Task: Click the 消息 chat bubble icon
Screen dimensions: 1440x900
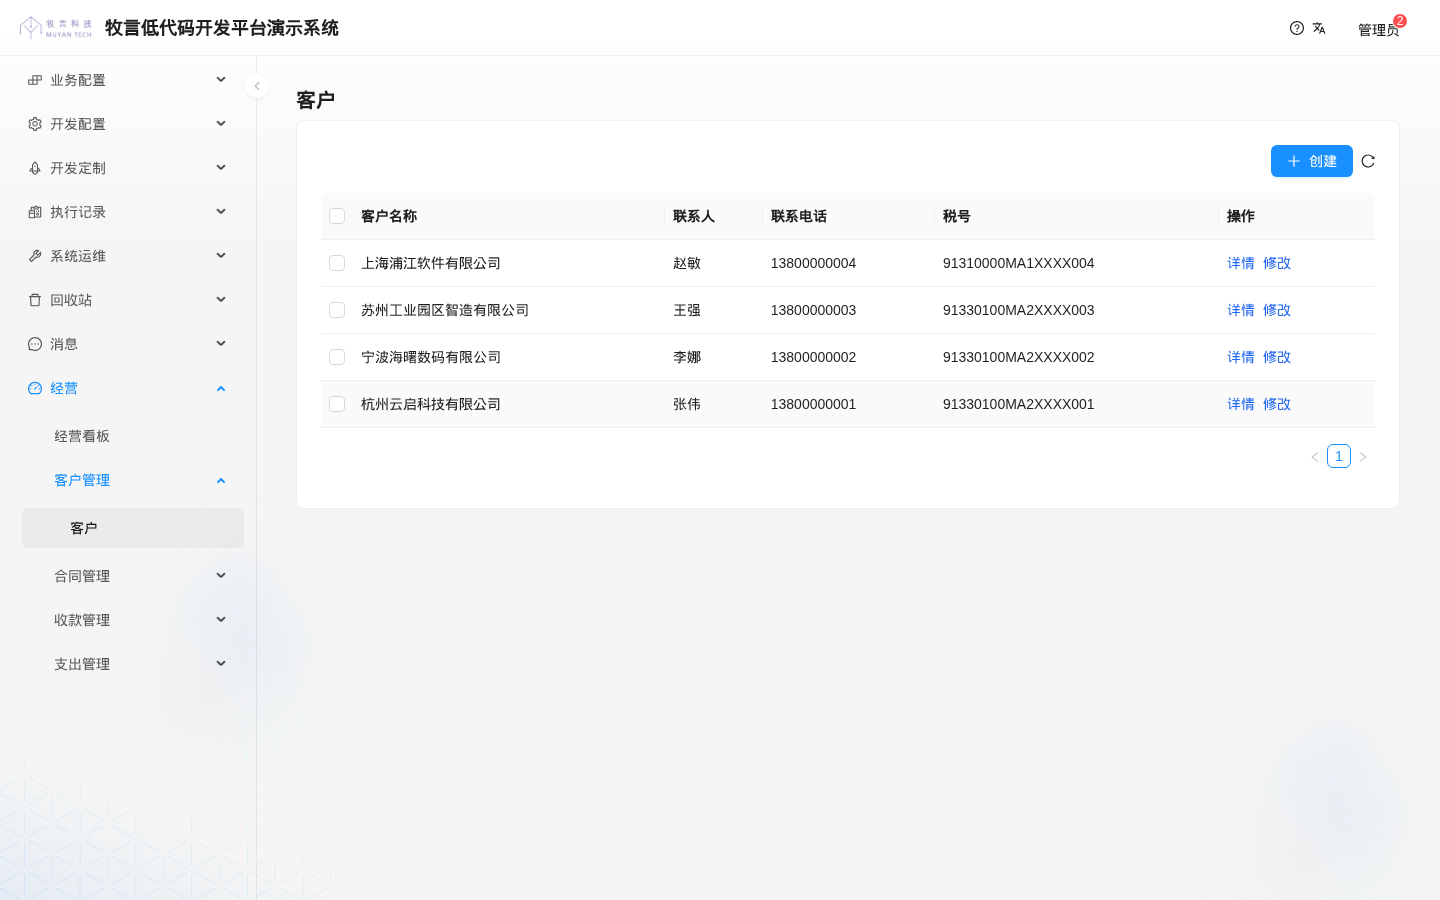Action: click(x=35, y=344)
